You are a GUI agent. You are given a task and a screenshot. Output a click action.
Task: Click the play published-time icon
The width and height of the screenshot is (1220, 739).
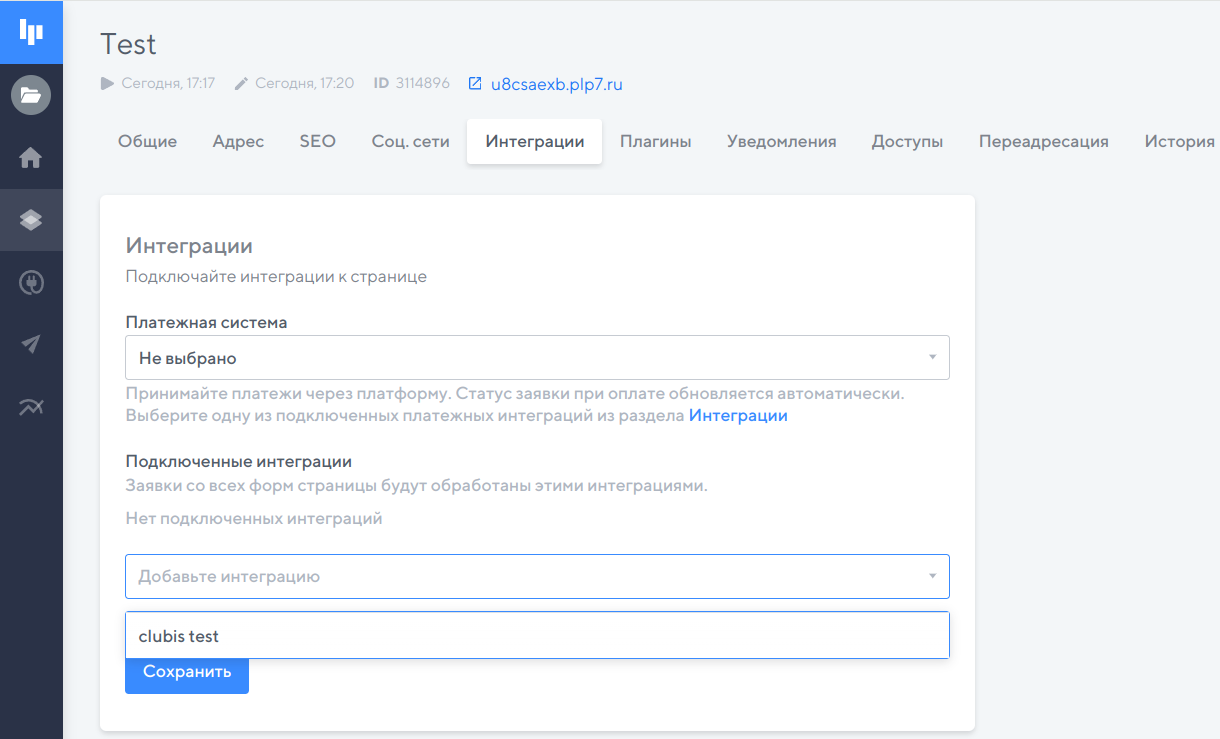pos(107,84)
